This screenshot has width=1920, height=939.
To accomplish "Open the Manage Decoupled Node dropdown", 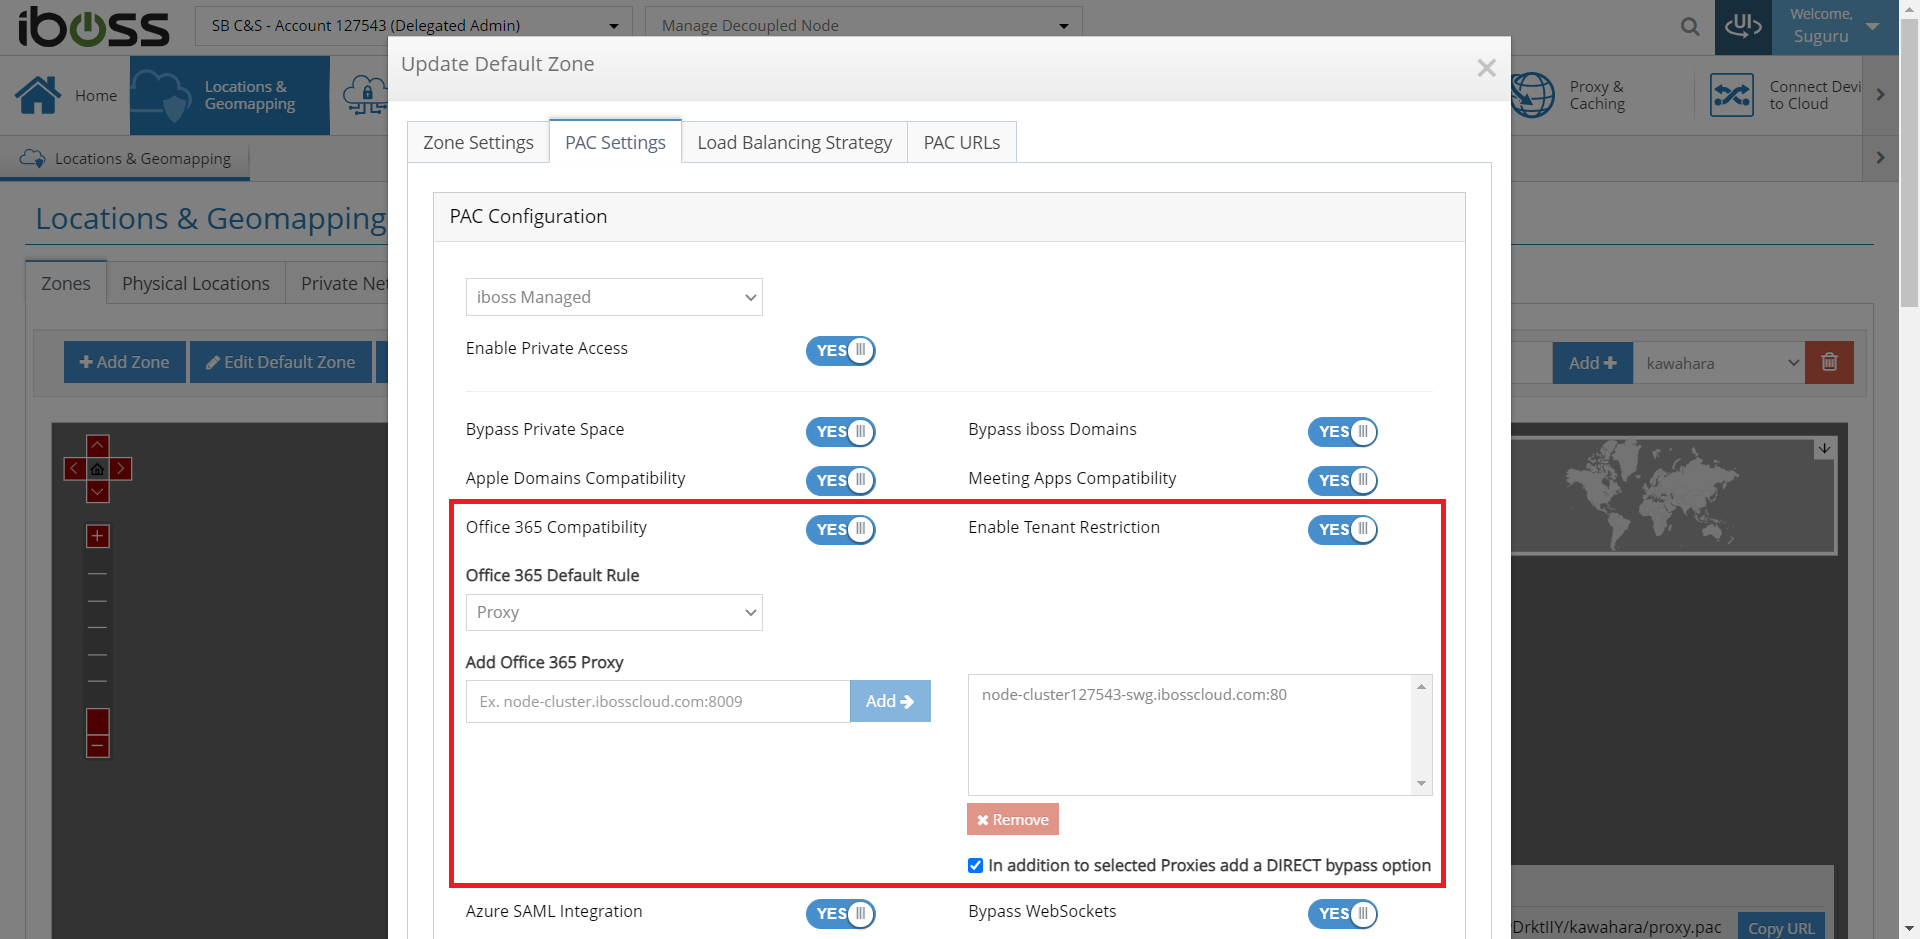I will (864, 26).
